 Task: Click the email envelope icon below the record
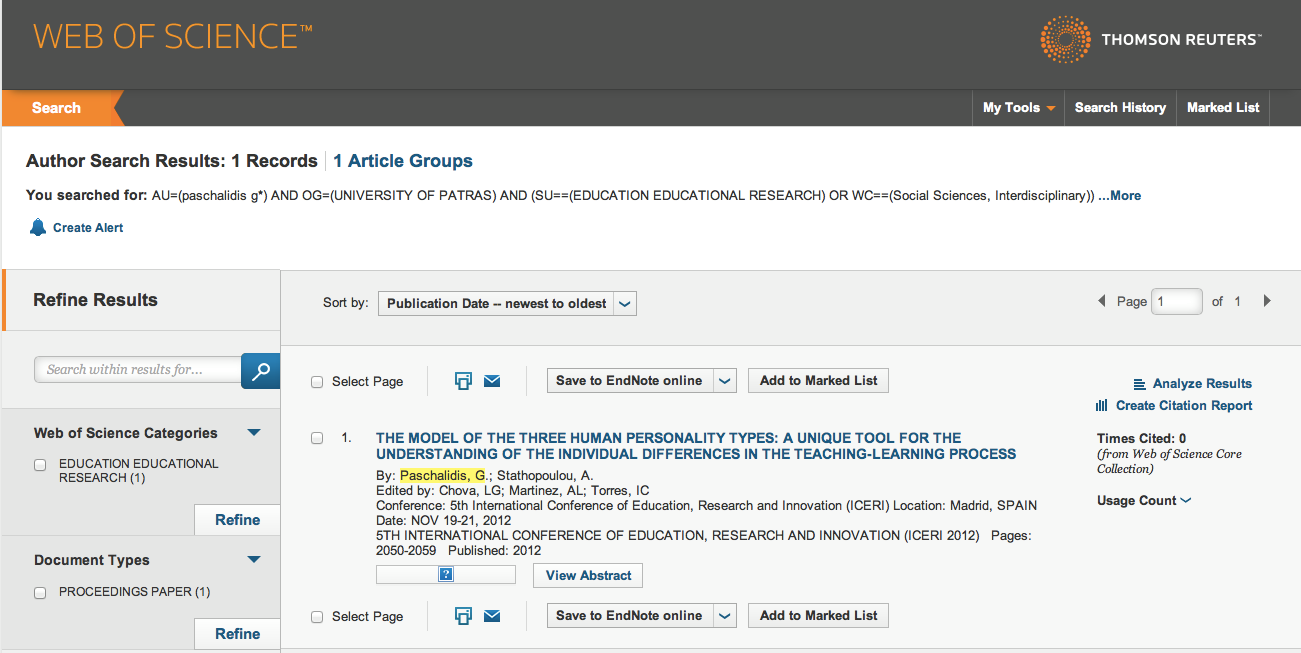[x=492, y=616]
